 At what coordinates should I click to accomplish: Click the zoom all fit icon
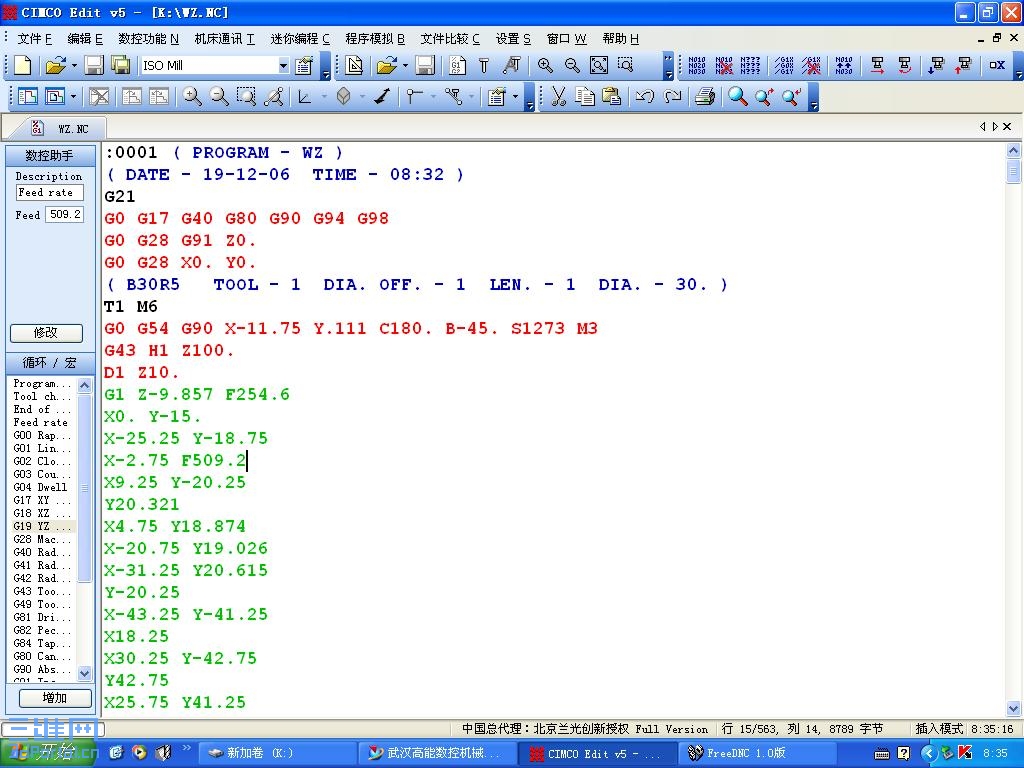[x=599, y=65]
